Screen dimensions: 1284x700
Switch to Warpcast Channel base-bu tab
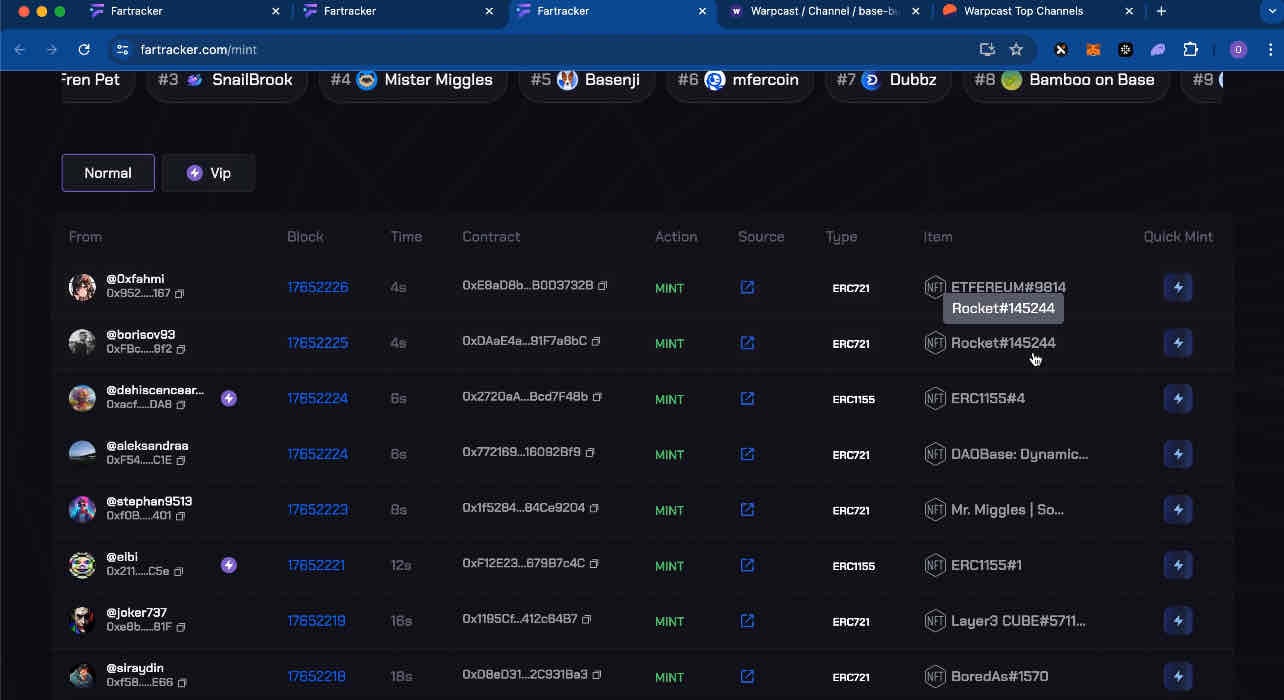pos(825,11)
